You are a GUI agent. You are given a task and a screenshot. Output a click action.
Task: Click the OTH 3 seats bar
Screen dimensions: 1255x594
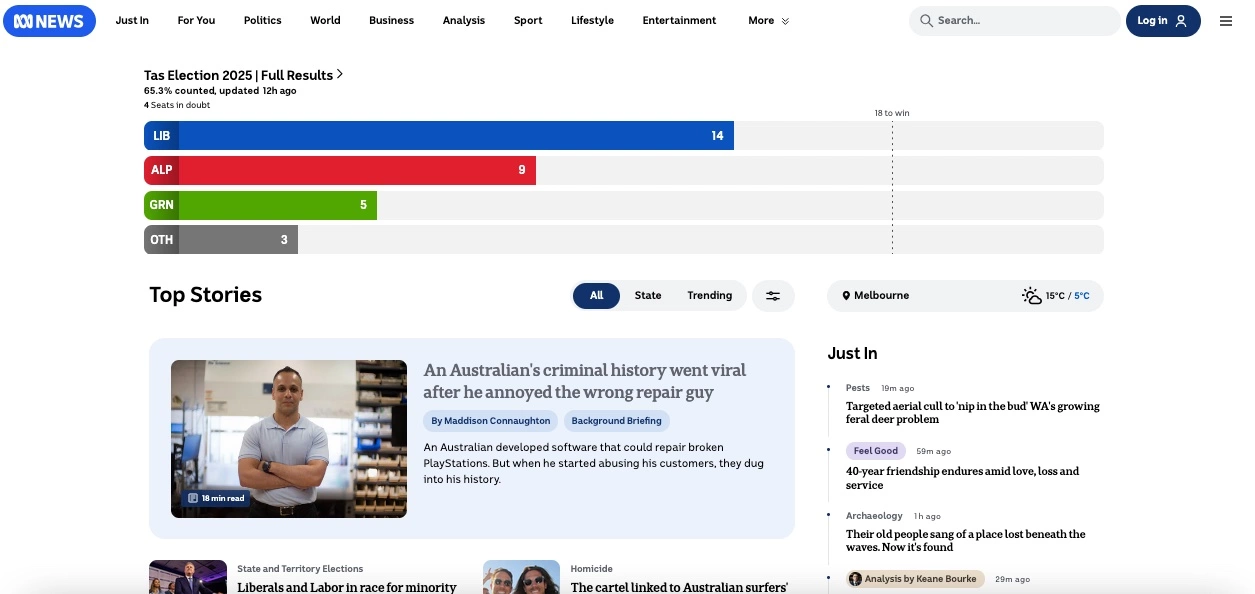pyautogui.click(x=221, y=240)
